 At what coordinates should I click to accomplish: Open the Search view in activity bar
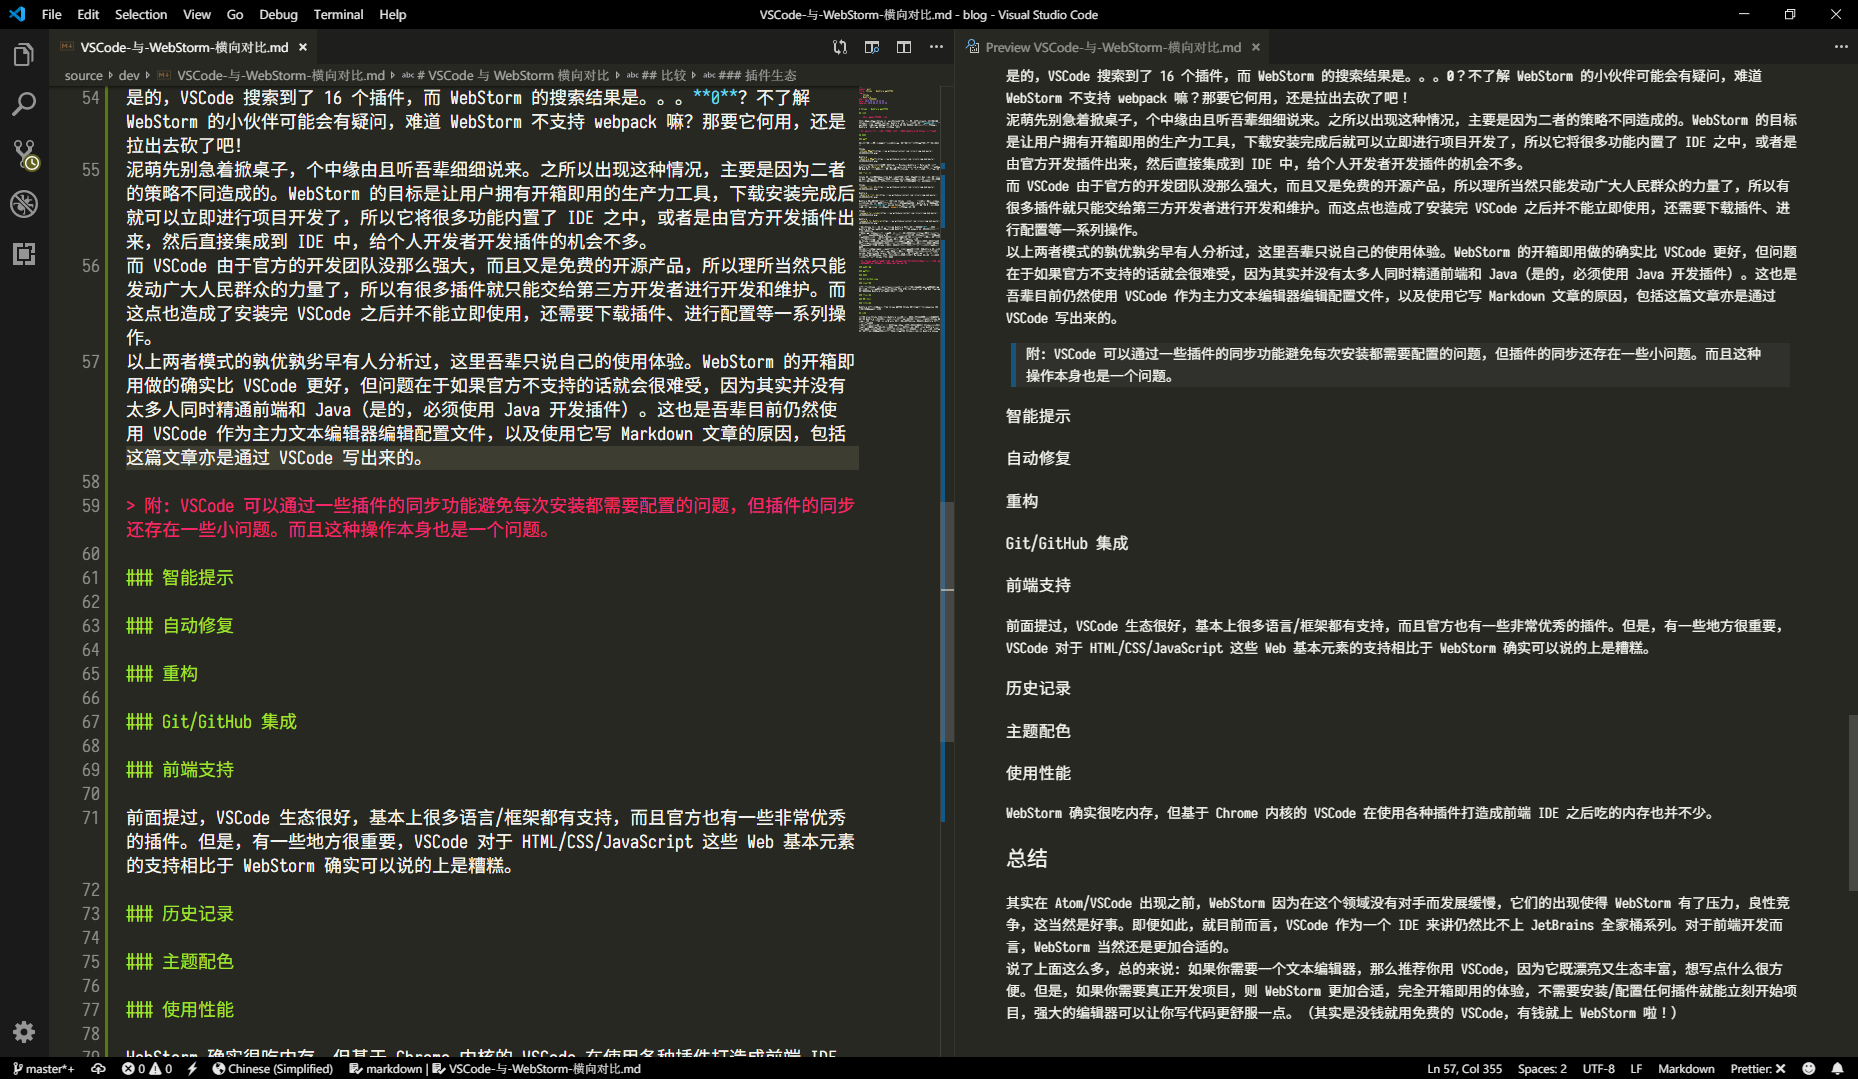[24, 104]
